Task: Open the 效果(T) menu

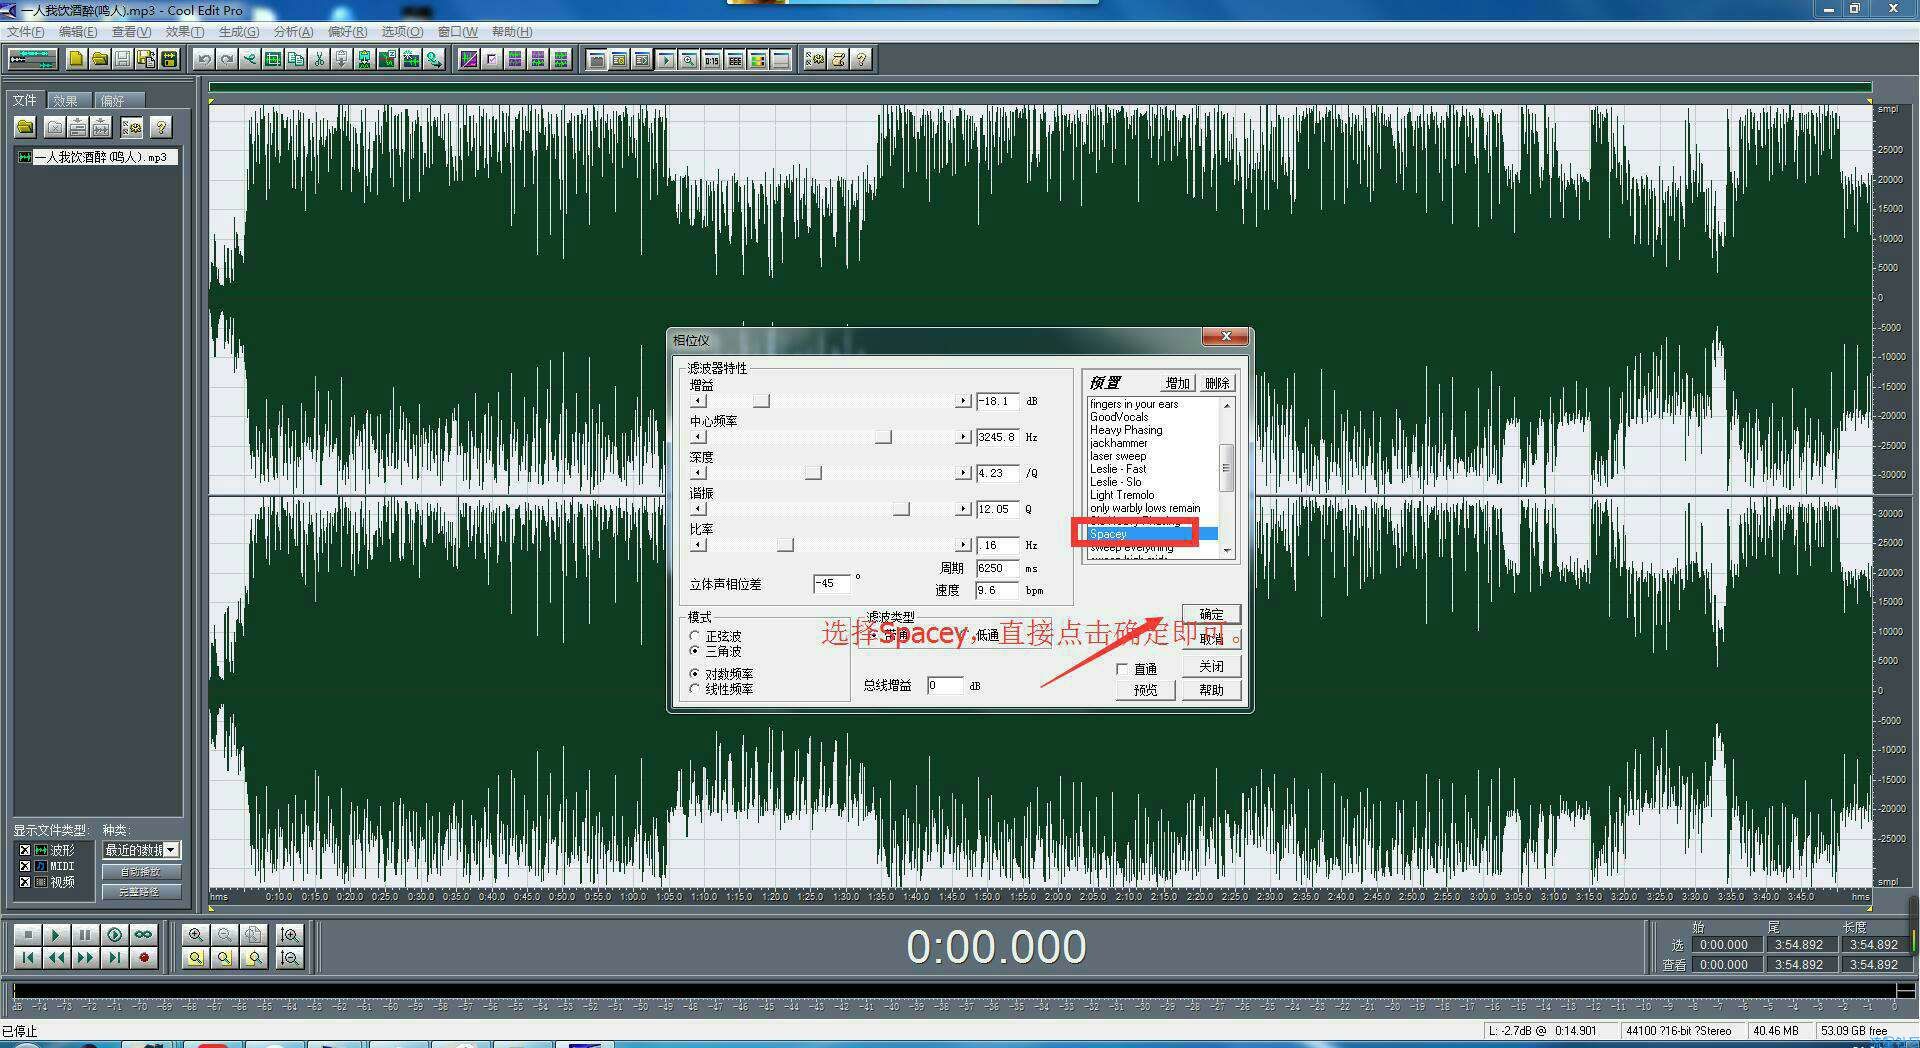Action: coord(184,32)
